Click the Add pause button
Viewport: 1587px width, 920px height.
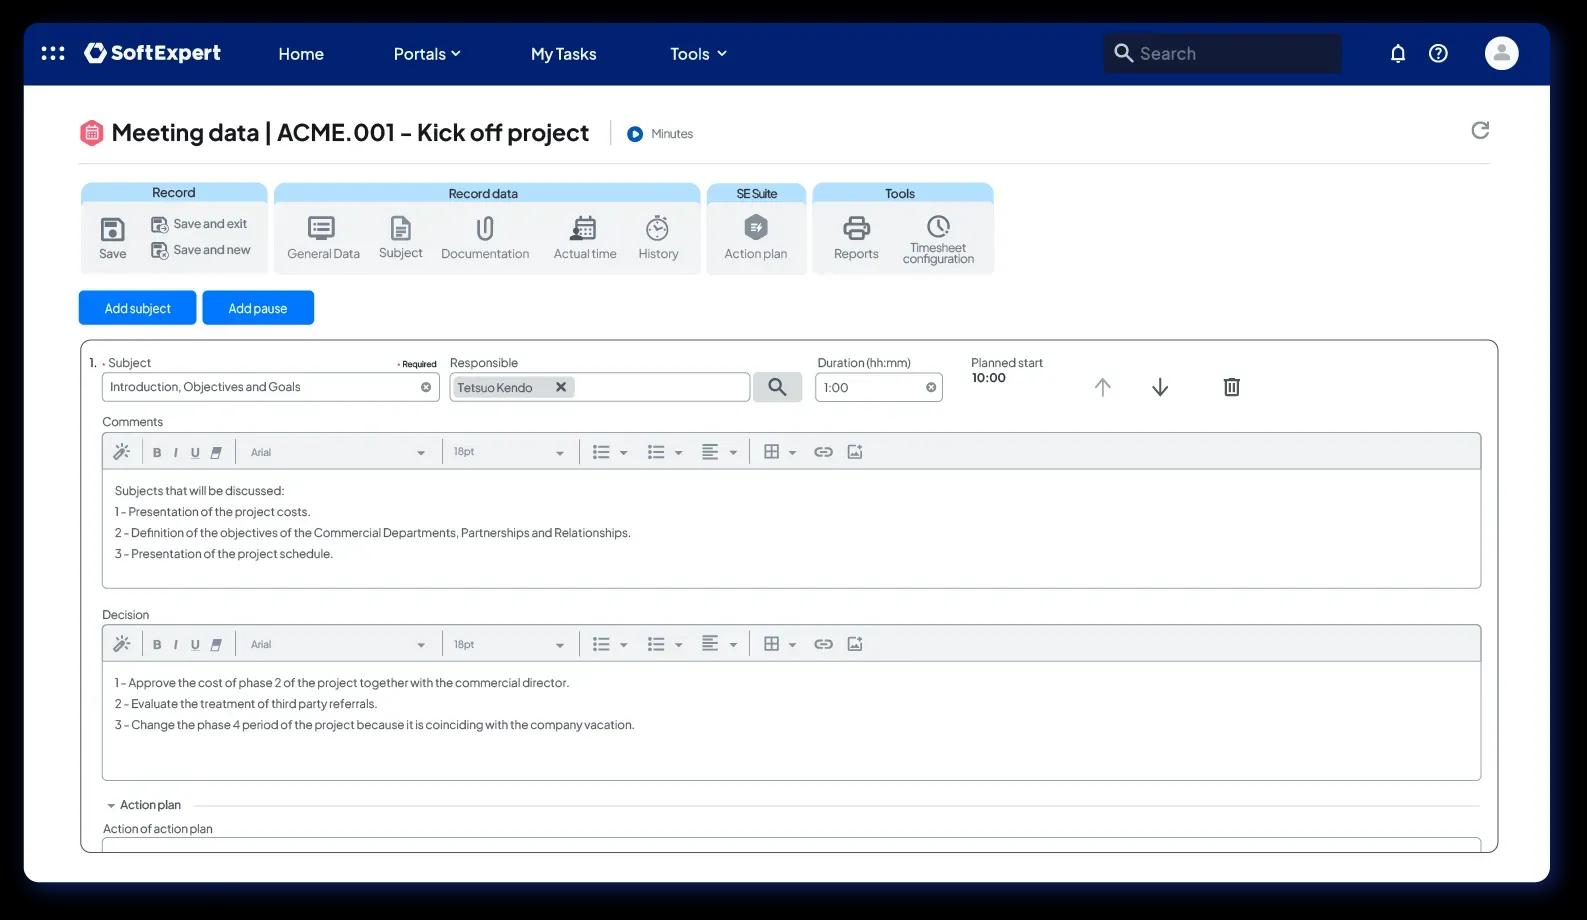(258, 308)
